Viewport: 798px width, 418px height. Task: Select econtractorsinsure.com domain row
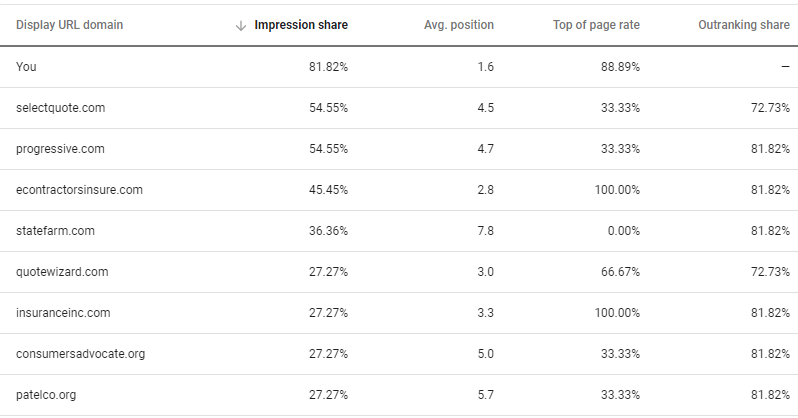399,190
